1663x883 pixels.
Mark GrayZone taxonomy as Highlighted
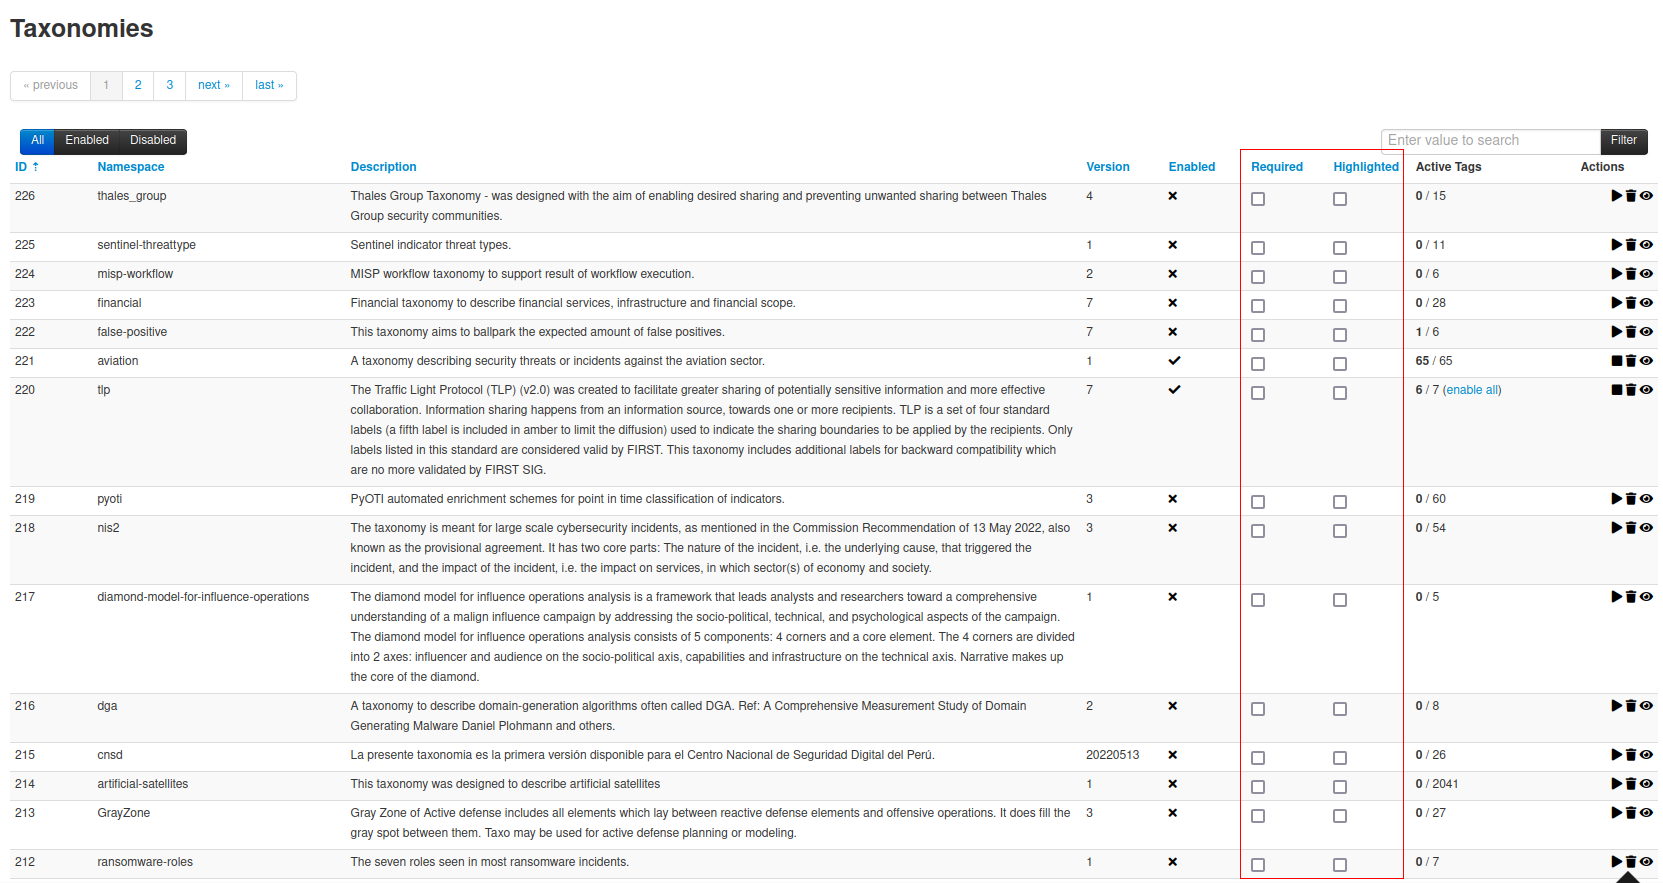tap(1340, 816)
